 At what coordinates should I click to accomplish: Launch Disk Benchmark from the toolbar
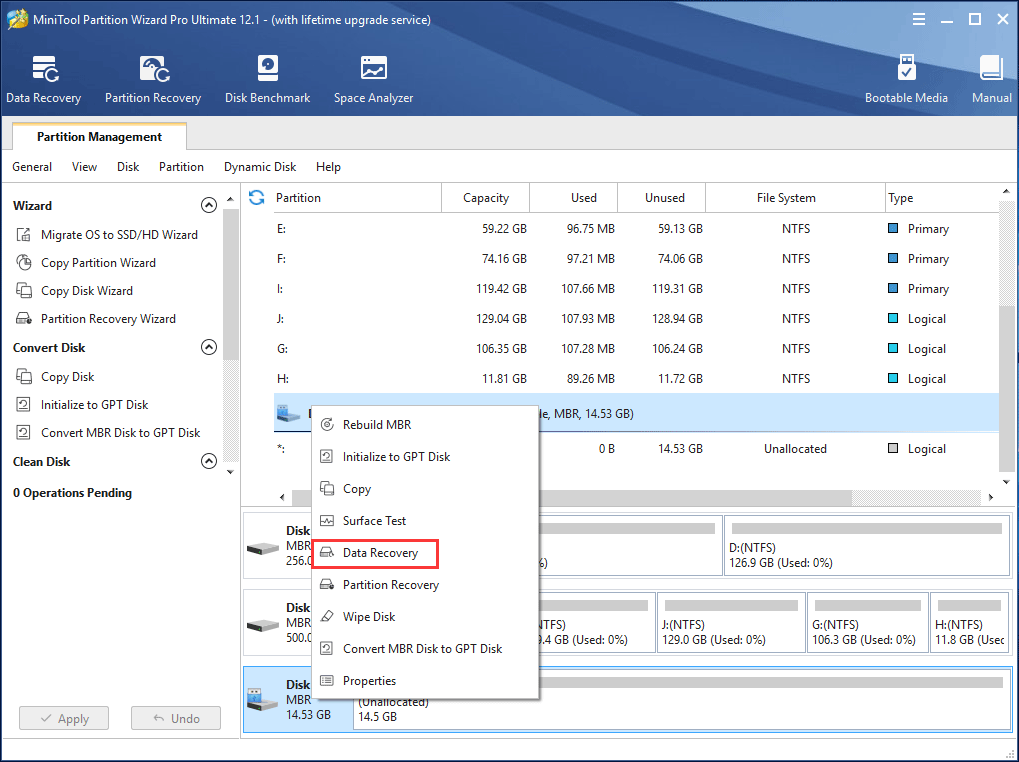pyautogui.click(x=267, y=78)
